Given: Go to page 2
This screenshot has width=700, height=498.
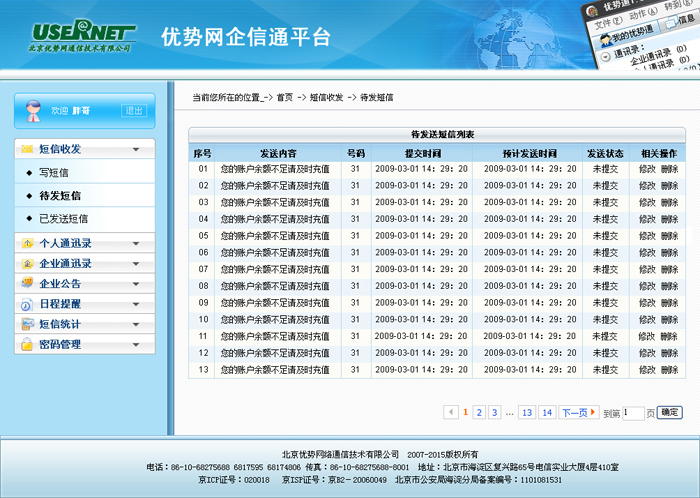Looking at the screenshot, I should tap(479, 412).
